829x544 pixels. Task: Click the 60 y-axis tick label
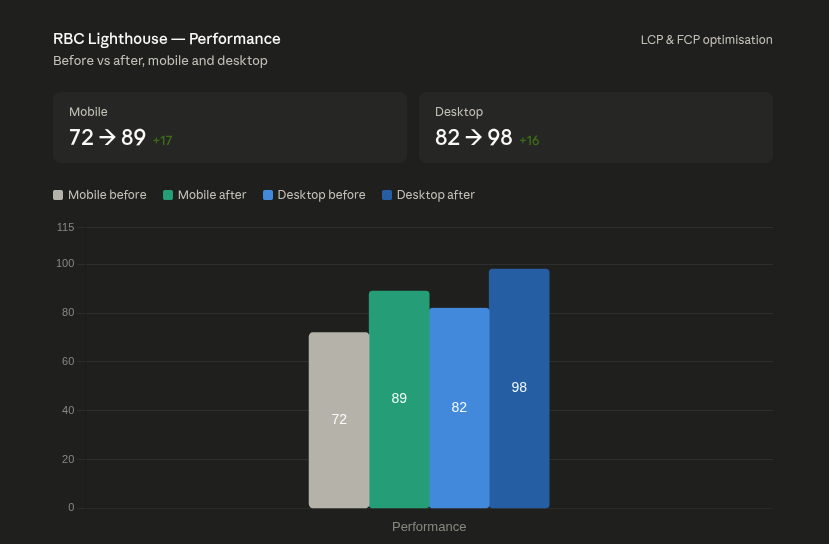68,362
